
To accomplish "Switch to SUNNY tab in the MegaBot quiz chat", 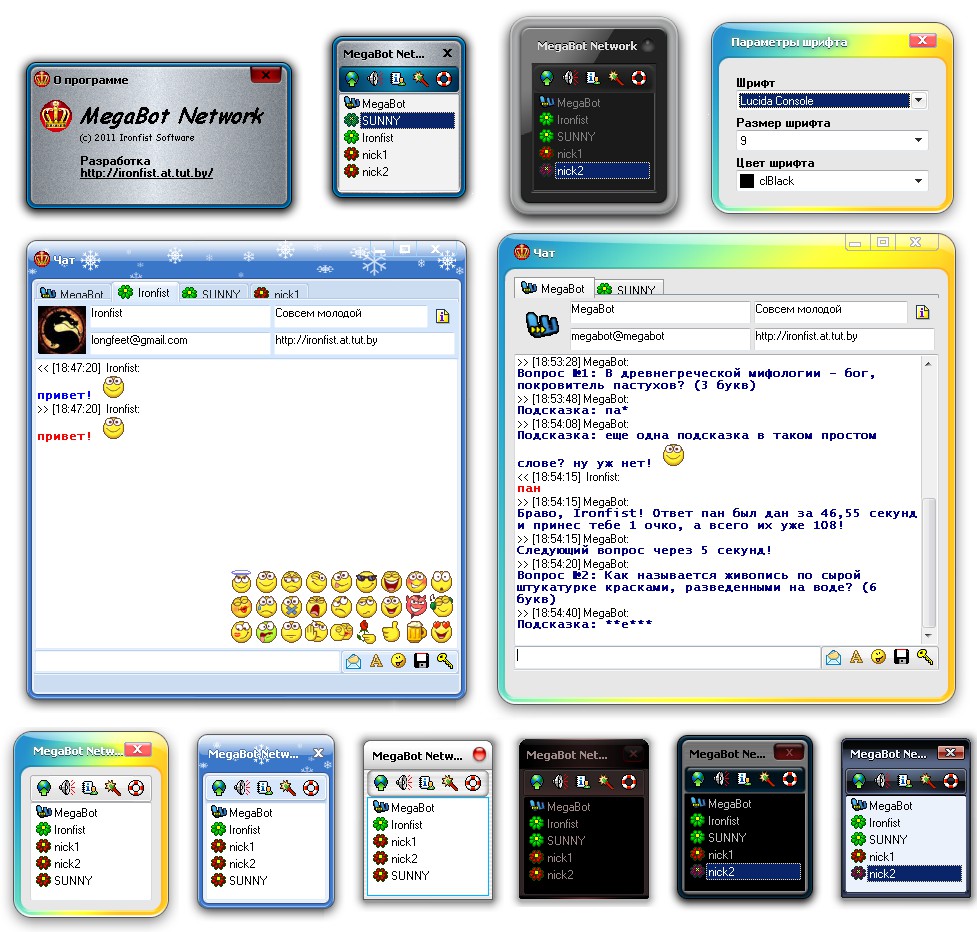I will (x=629, y=289).
